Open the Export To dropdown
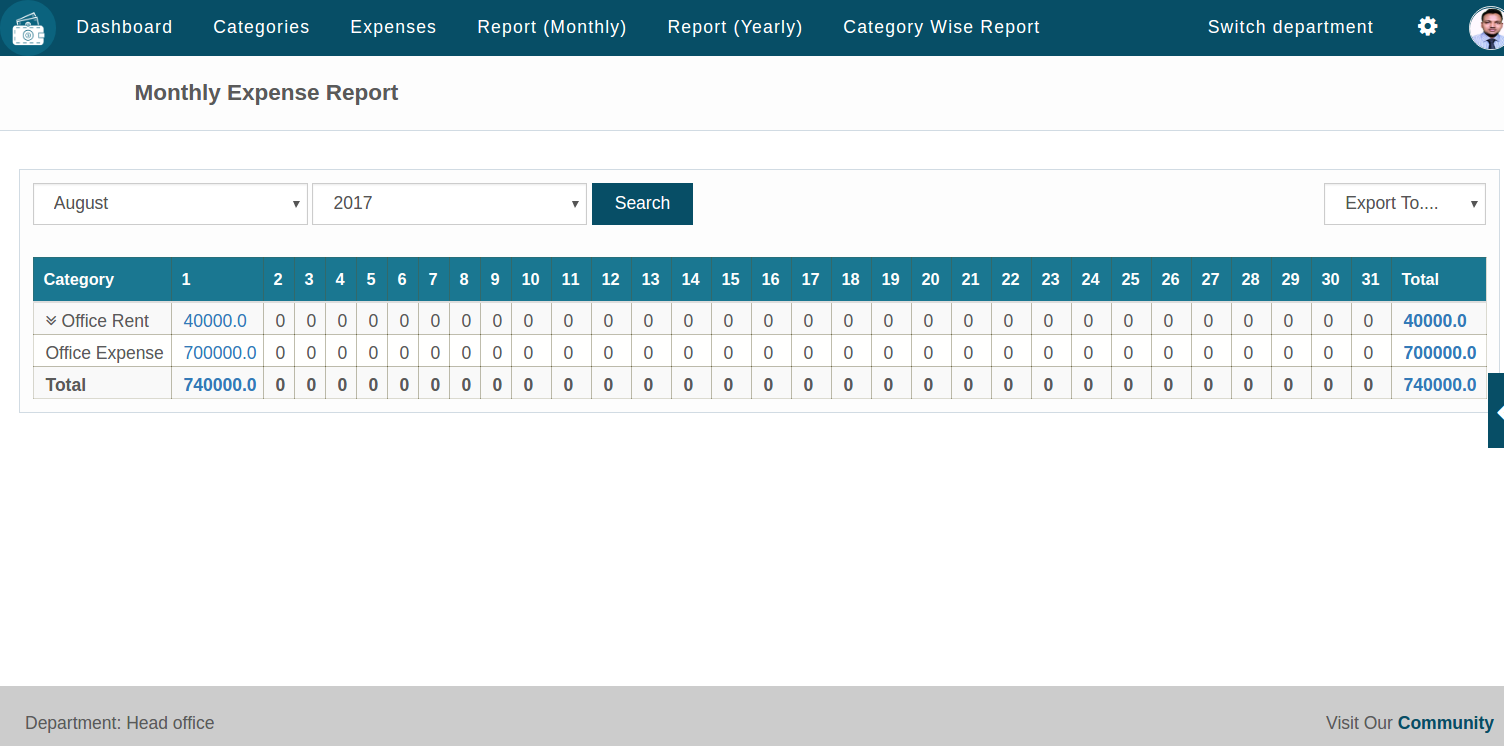 click(x=1404, y=203)
